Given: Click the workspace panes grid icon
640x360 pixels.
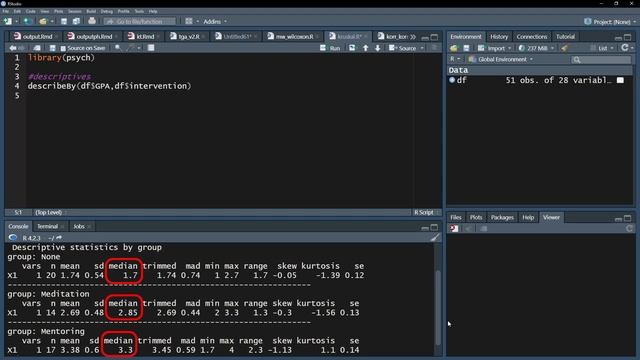Looking at the screenshot, I should (x=189, y=21).
